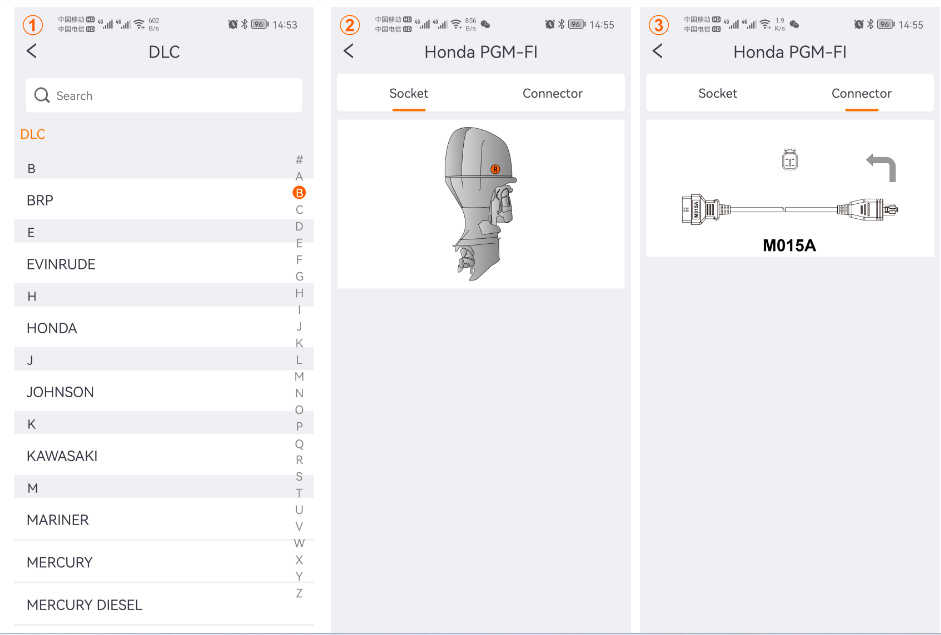The width and height of the screenshot is (941, 635).
Task: Open the MARINER entry
Action: click(164, 520)
